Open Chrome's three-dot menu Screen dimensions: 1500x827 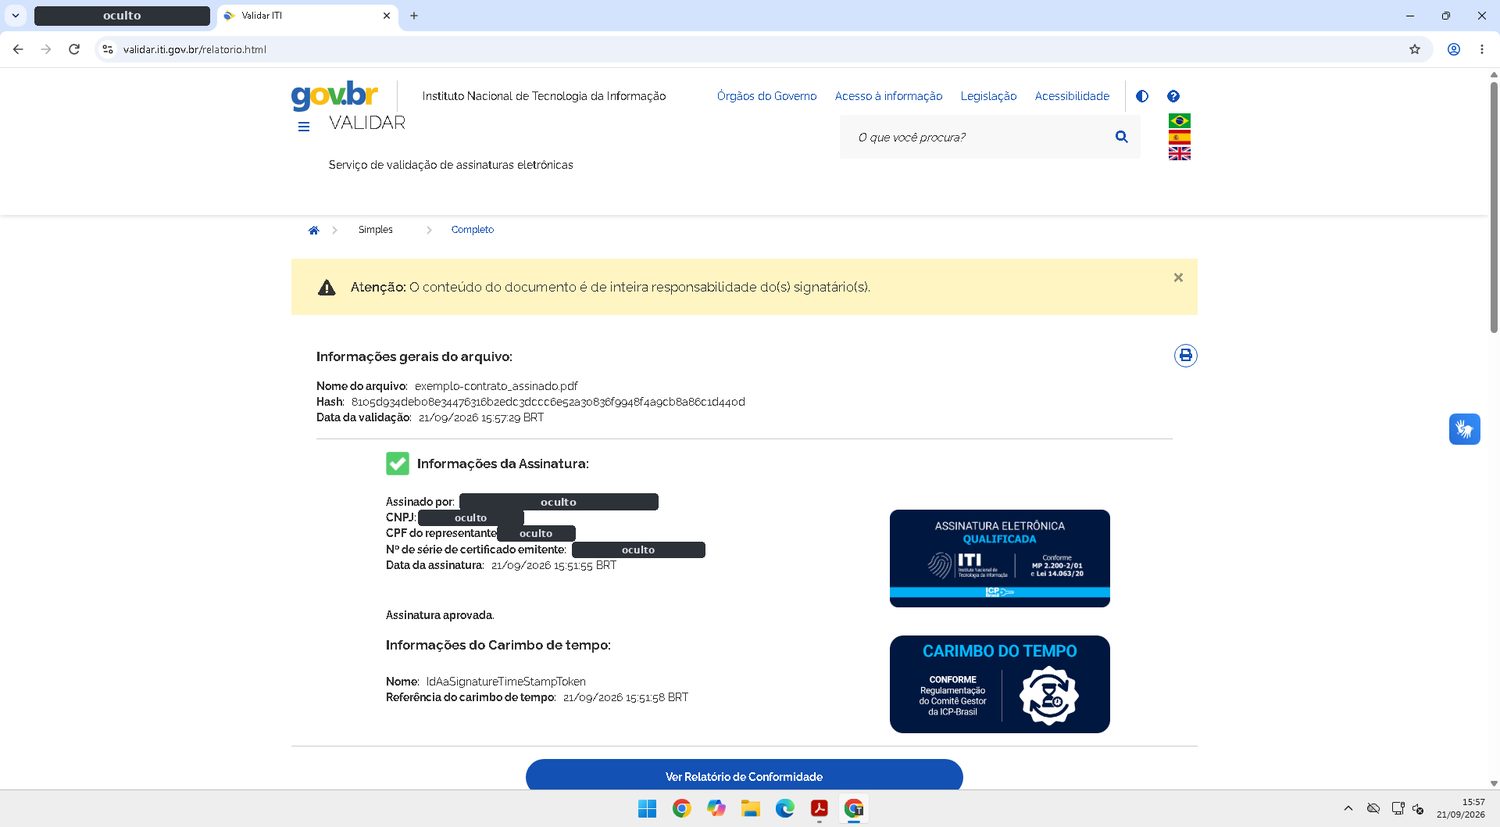[x=1482, y=49]
